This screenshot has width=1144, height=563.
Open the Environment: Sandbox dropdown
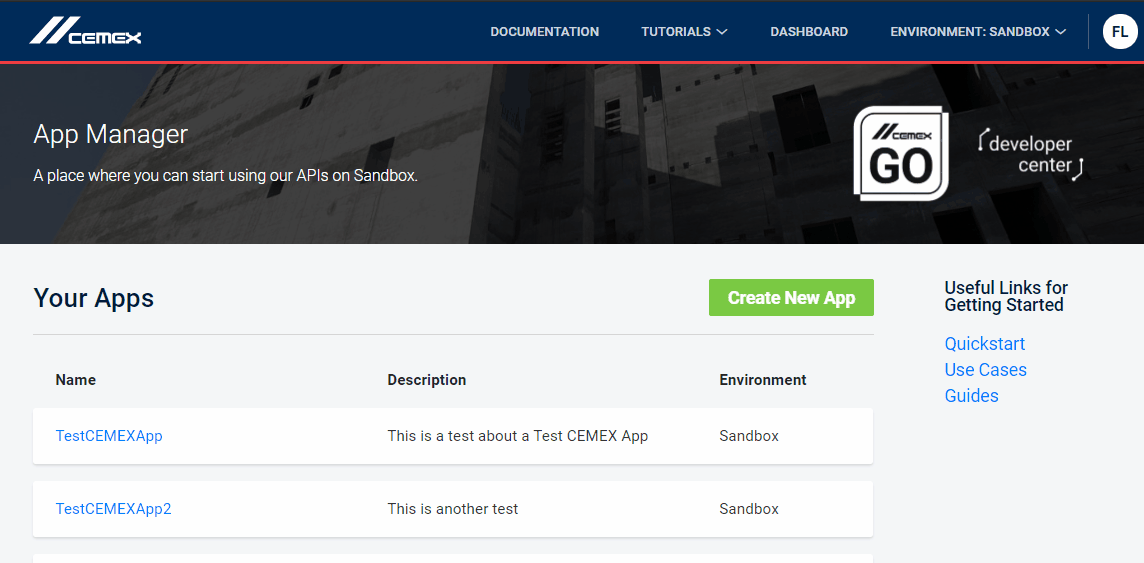tap(978, 32)
